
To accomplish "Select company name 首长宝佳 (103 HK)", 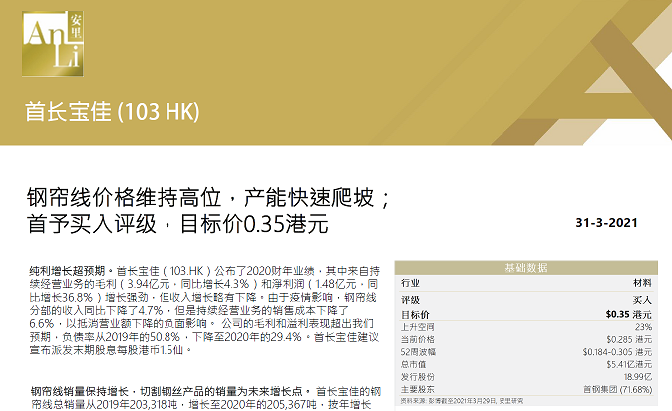I will coord(112,111).
